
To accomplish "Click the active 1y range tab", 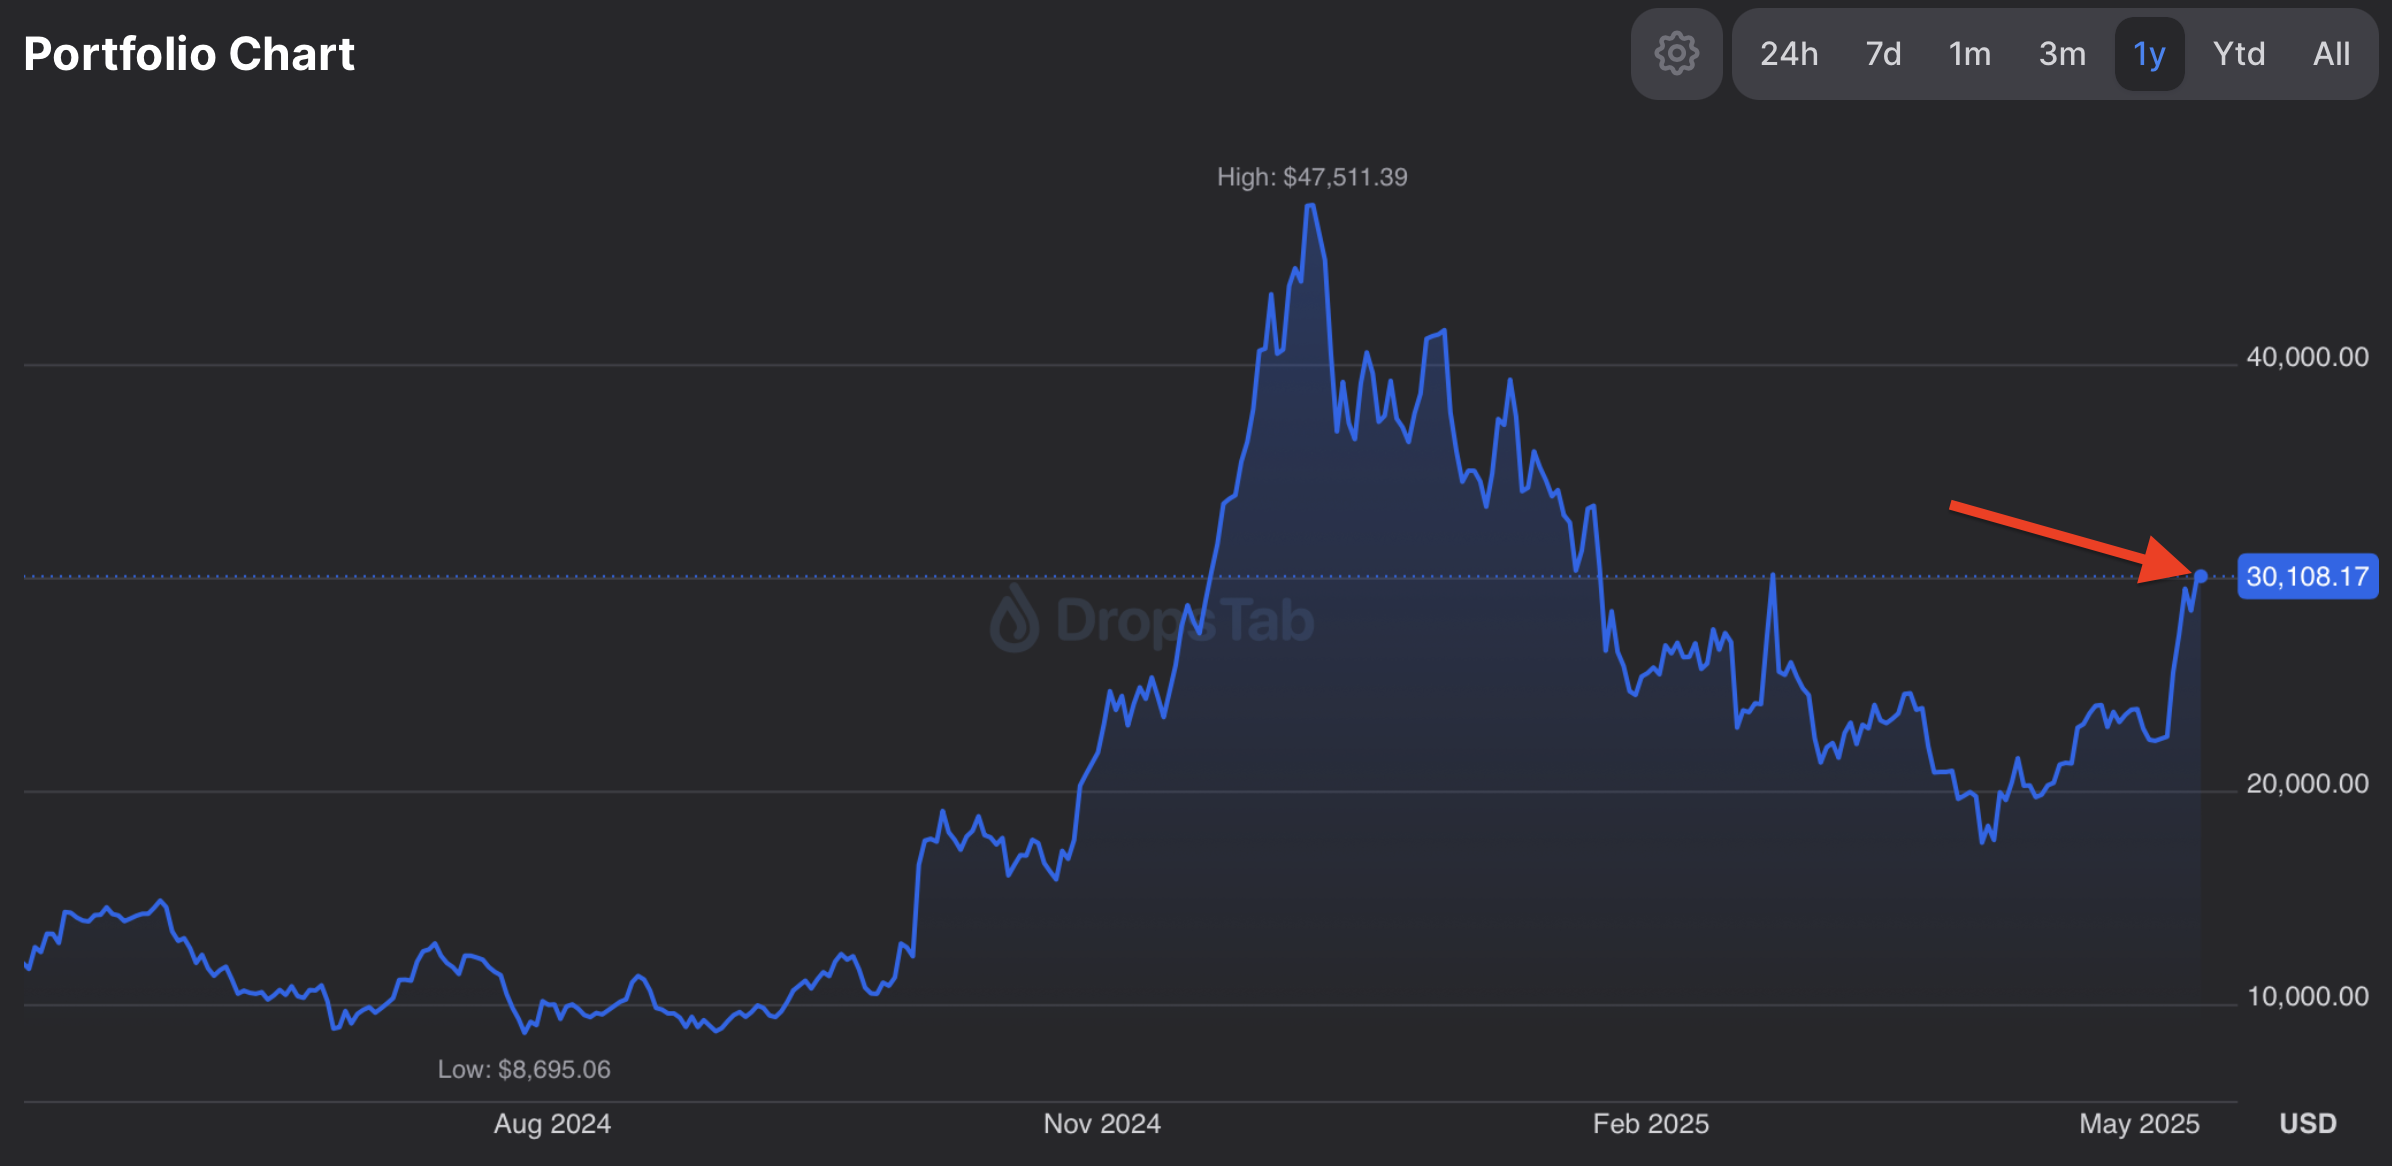I will pos(2149,54).
